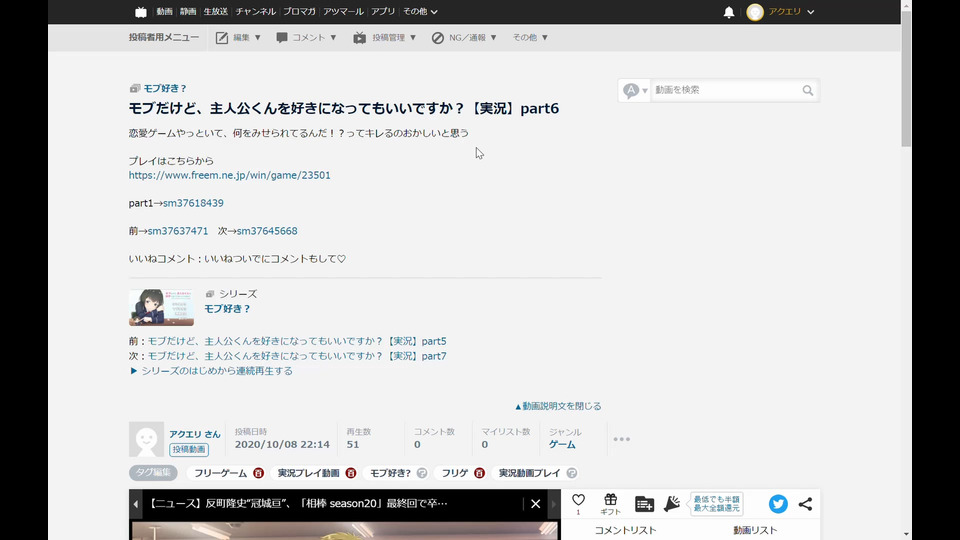Click the フリーゲーム tag
This screenshot has width=960, height=540.
coord(220,473)
